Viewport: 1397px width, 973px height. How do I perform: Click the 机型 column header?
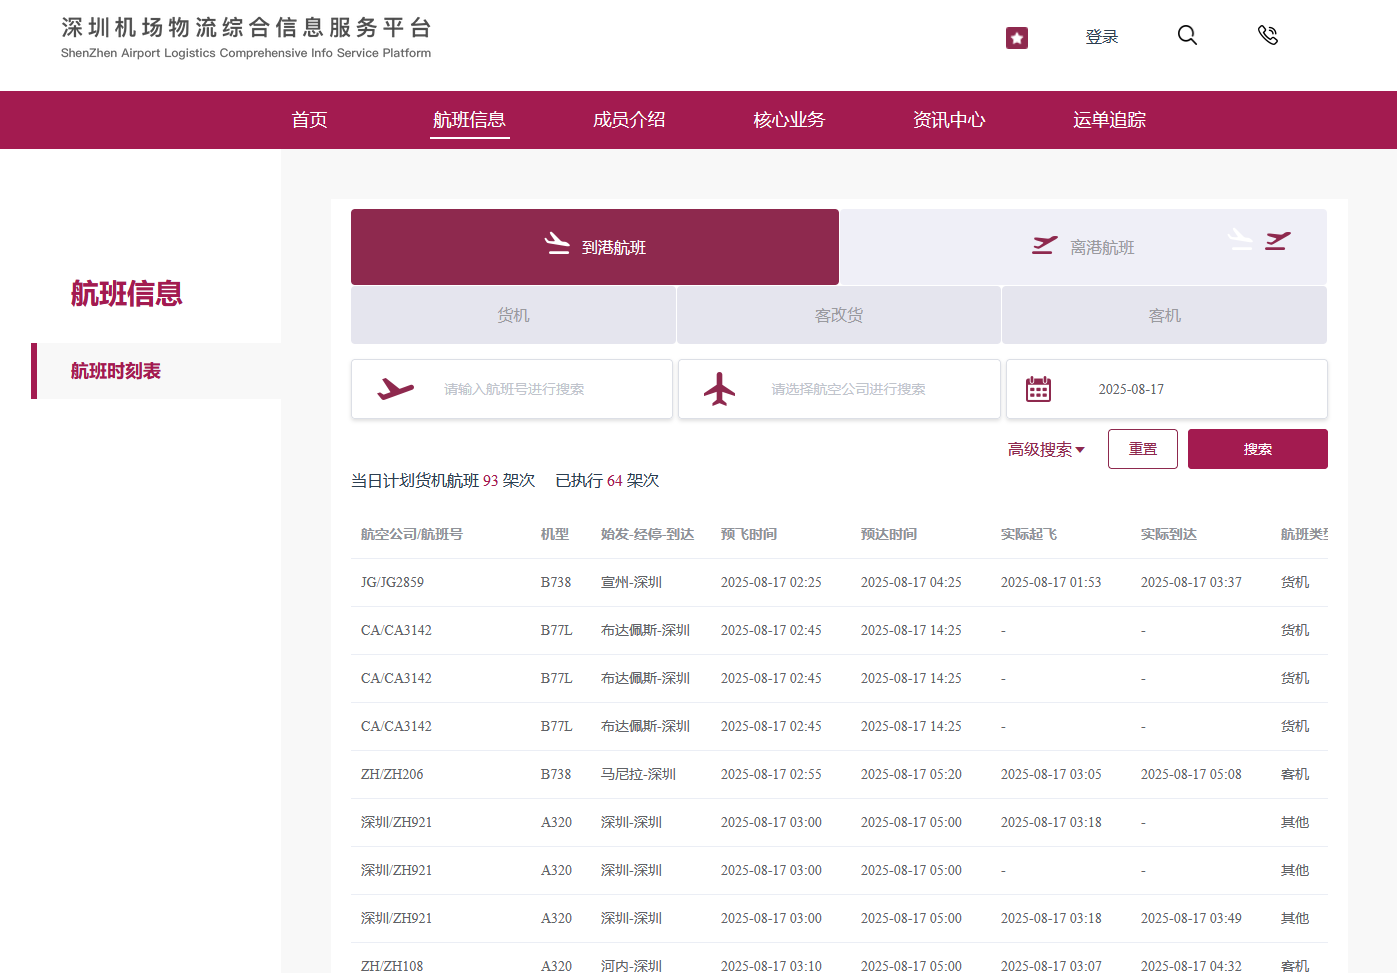pyautogui.click(x=555, y=535)
